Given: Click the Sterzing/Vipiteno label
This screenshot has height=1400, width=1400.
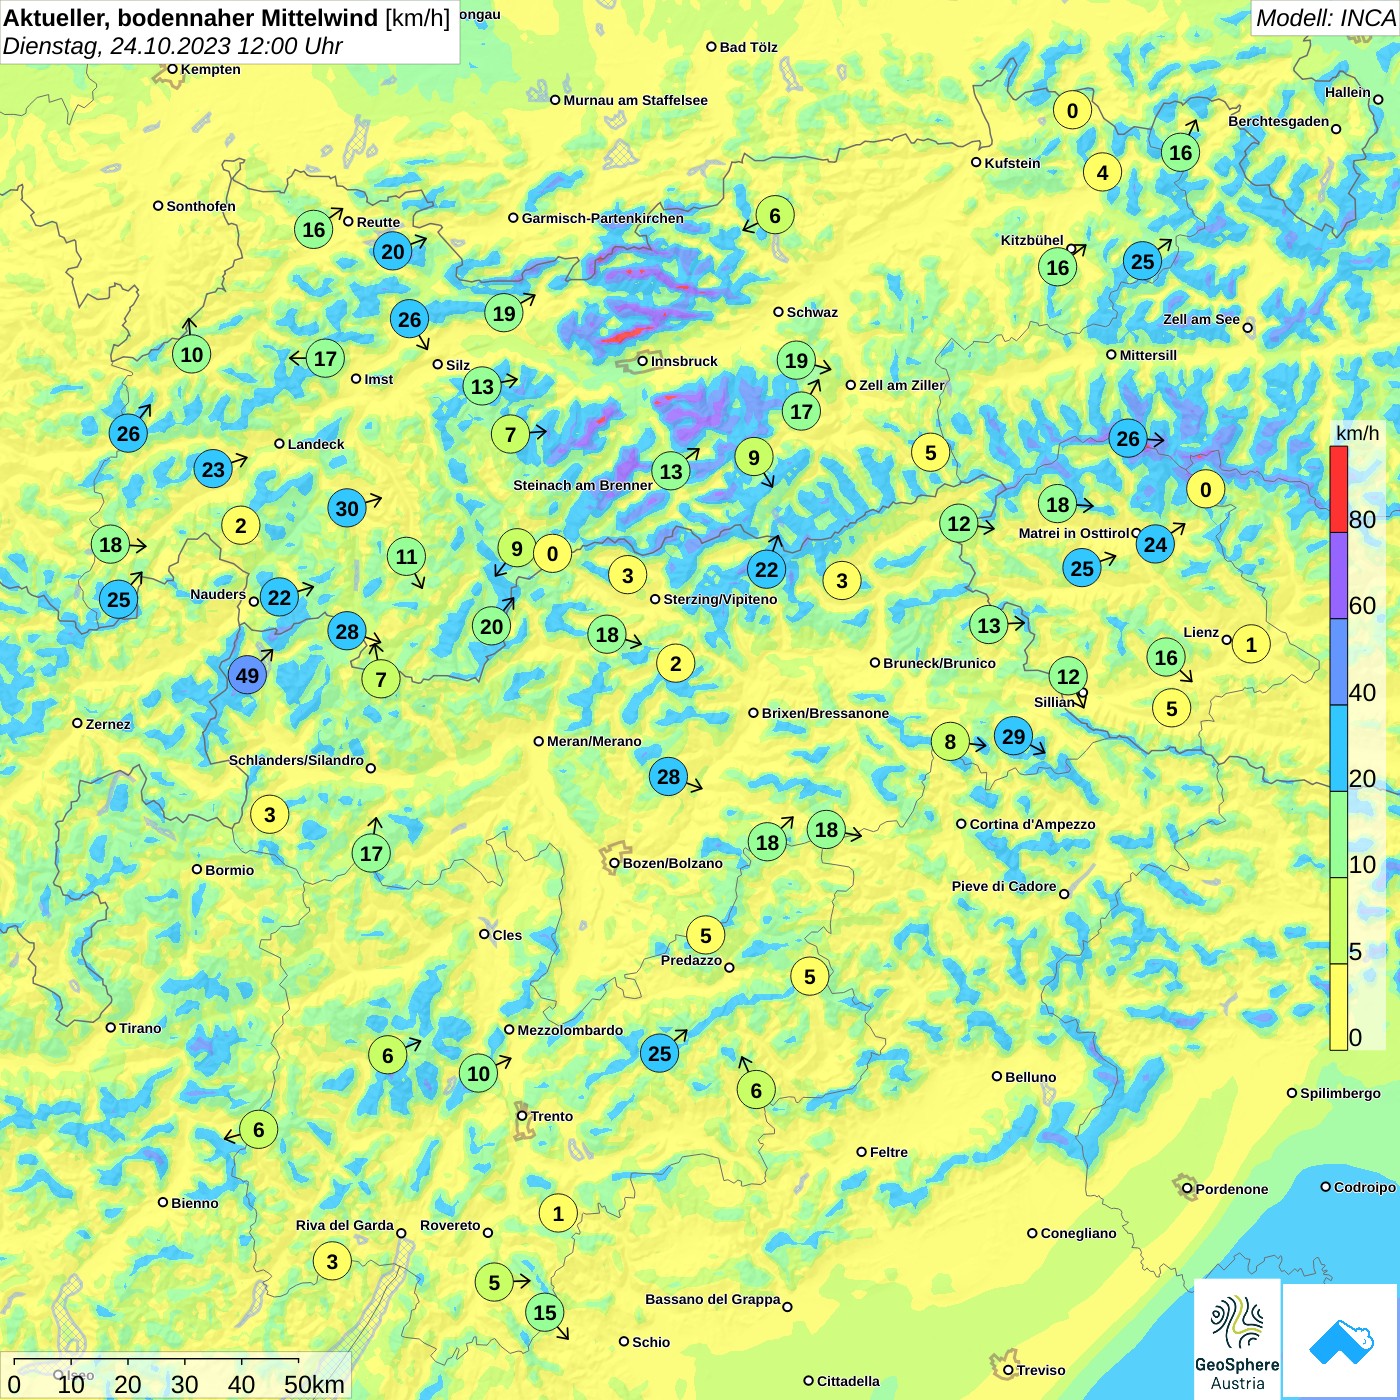Looking at the screenshot, I should tap(720, 599).
